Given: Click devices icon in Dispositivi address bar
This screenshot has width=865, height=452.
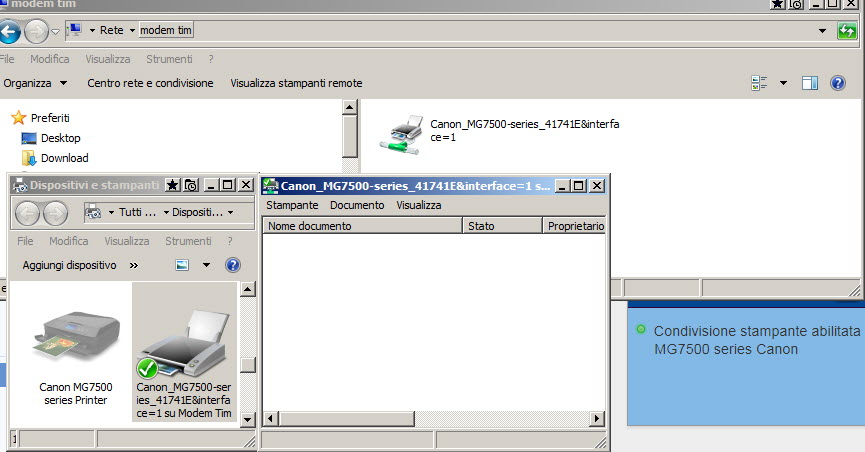Looking at the screenshot, I should coord(93,212).
